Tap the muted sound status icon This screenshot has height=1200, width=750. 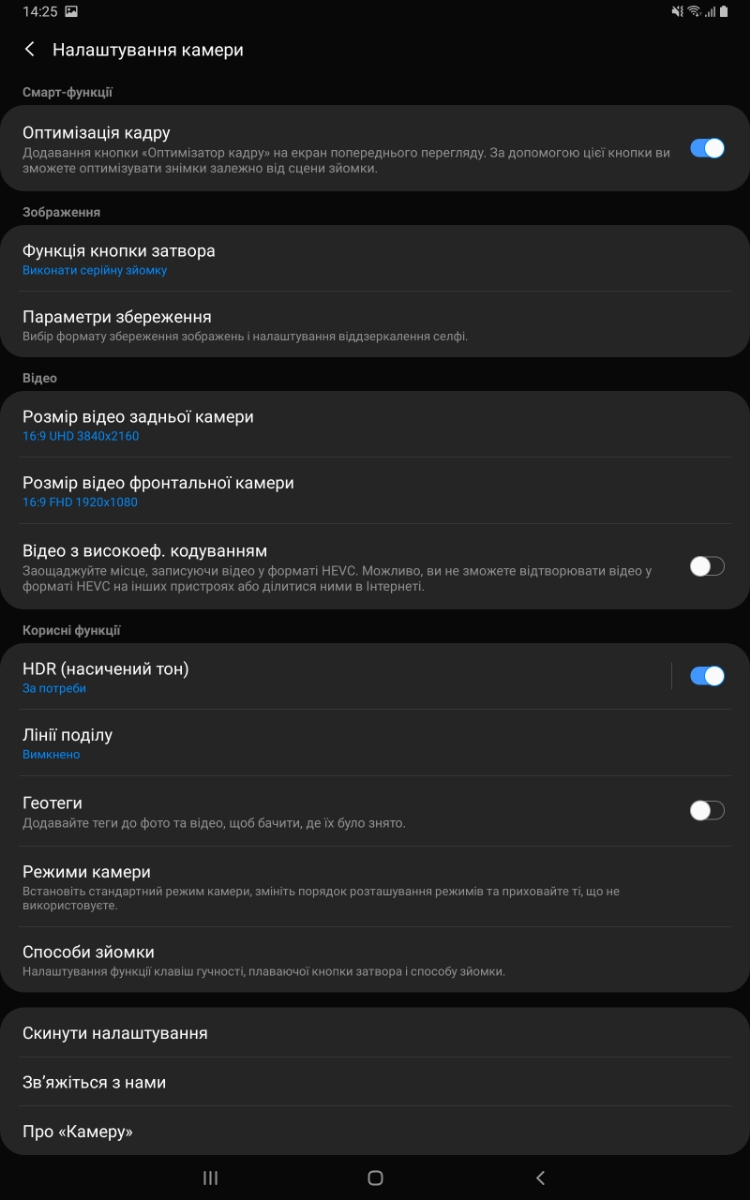coord(678,12)
